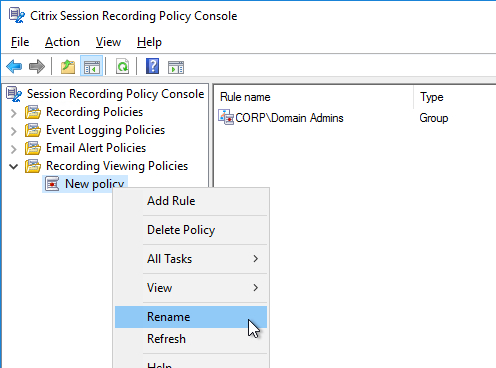Select the New policy tree item
The image size is (496, 368).
[x=94, y=184]
